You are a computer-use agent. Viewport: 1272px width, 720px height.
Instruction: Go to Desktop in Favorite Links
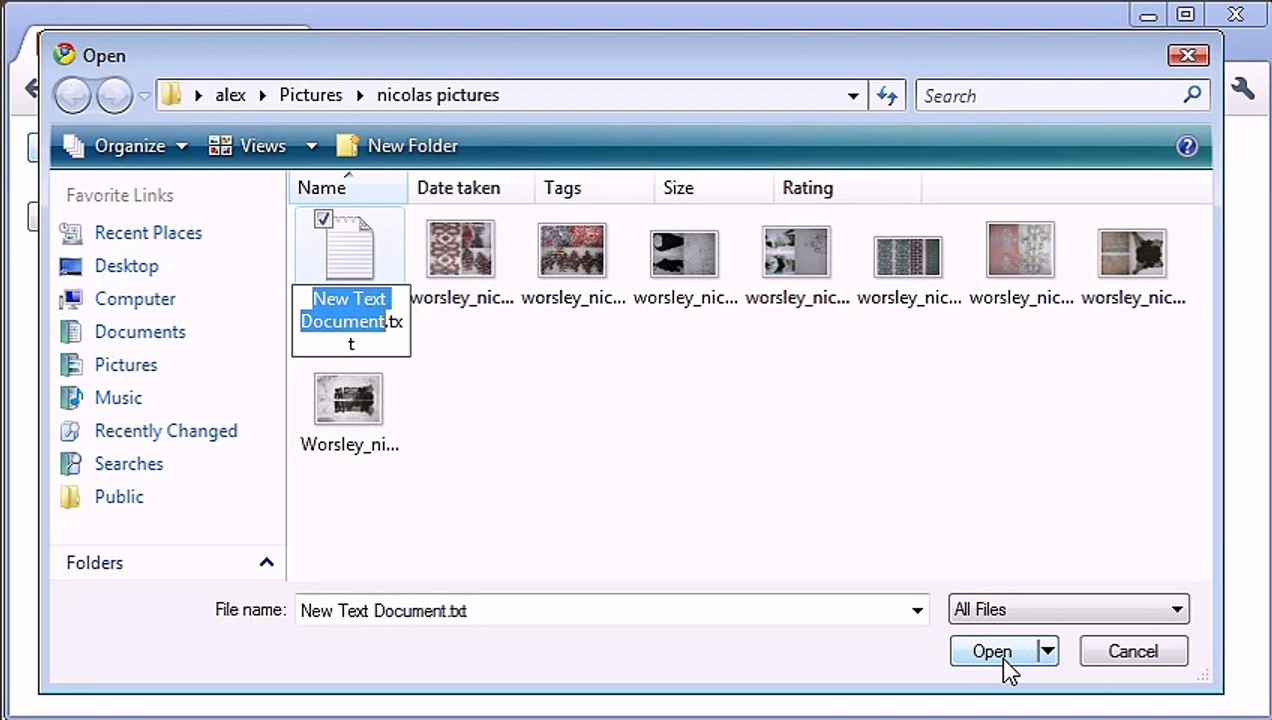click(x=108, y=266)
